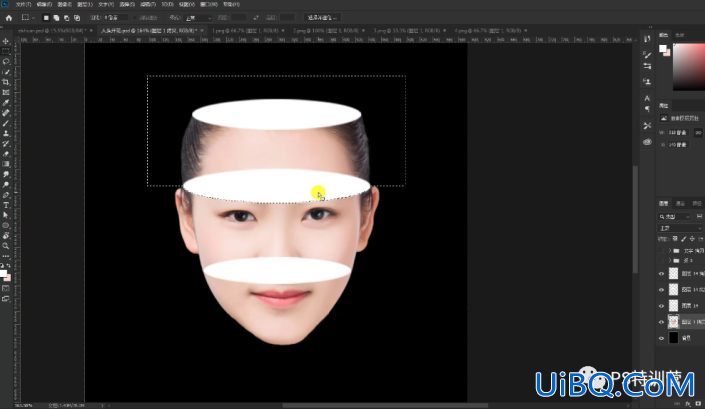The width and height of the screenshot is (705, 409).
Task: Show the 组 3 group visibility box
Action: coord(661,260)
